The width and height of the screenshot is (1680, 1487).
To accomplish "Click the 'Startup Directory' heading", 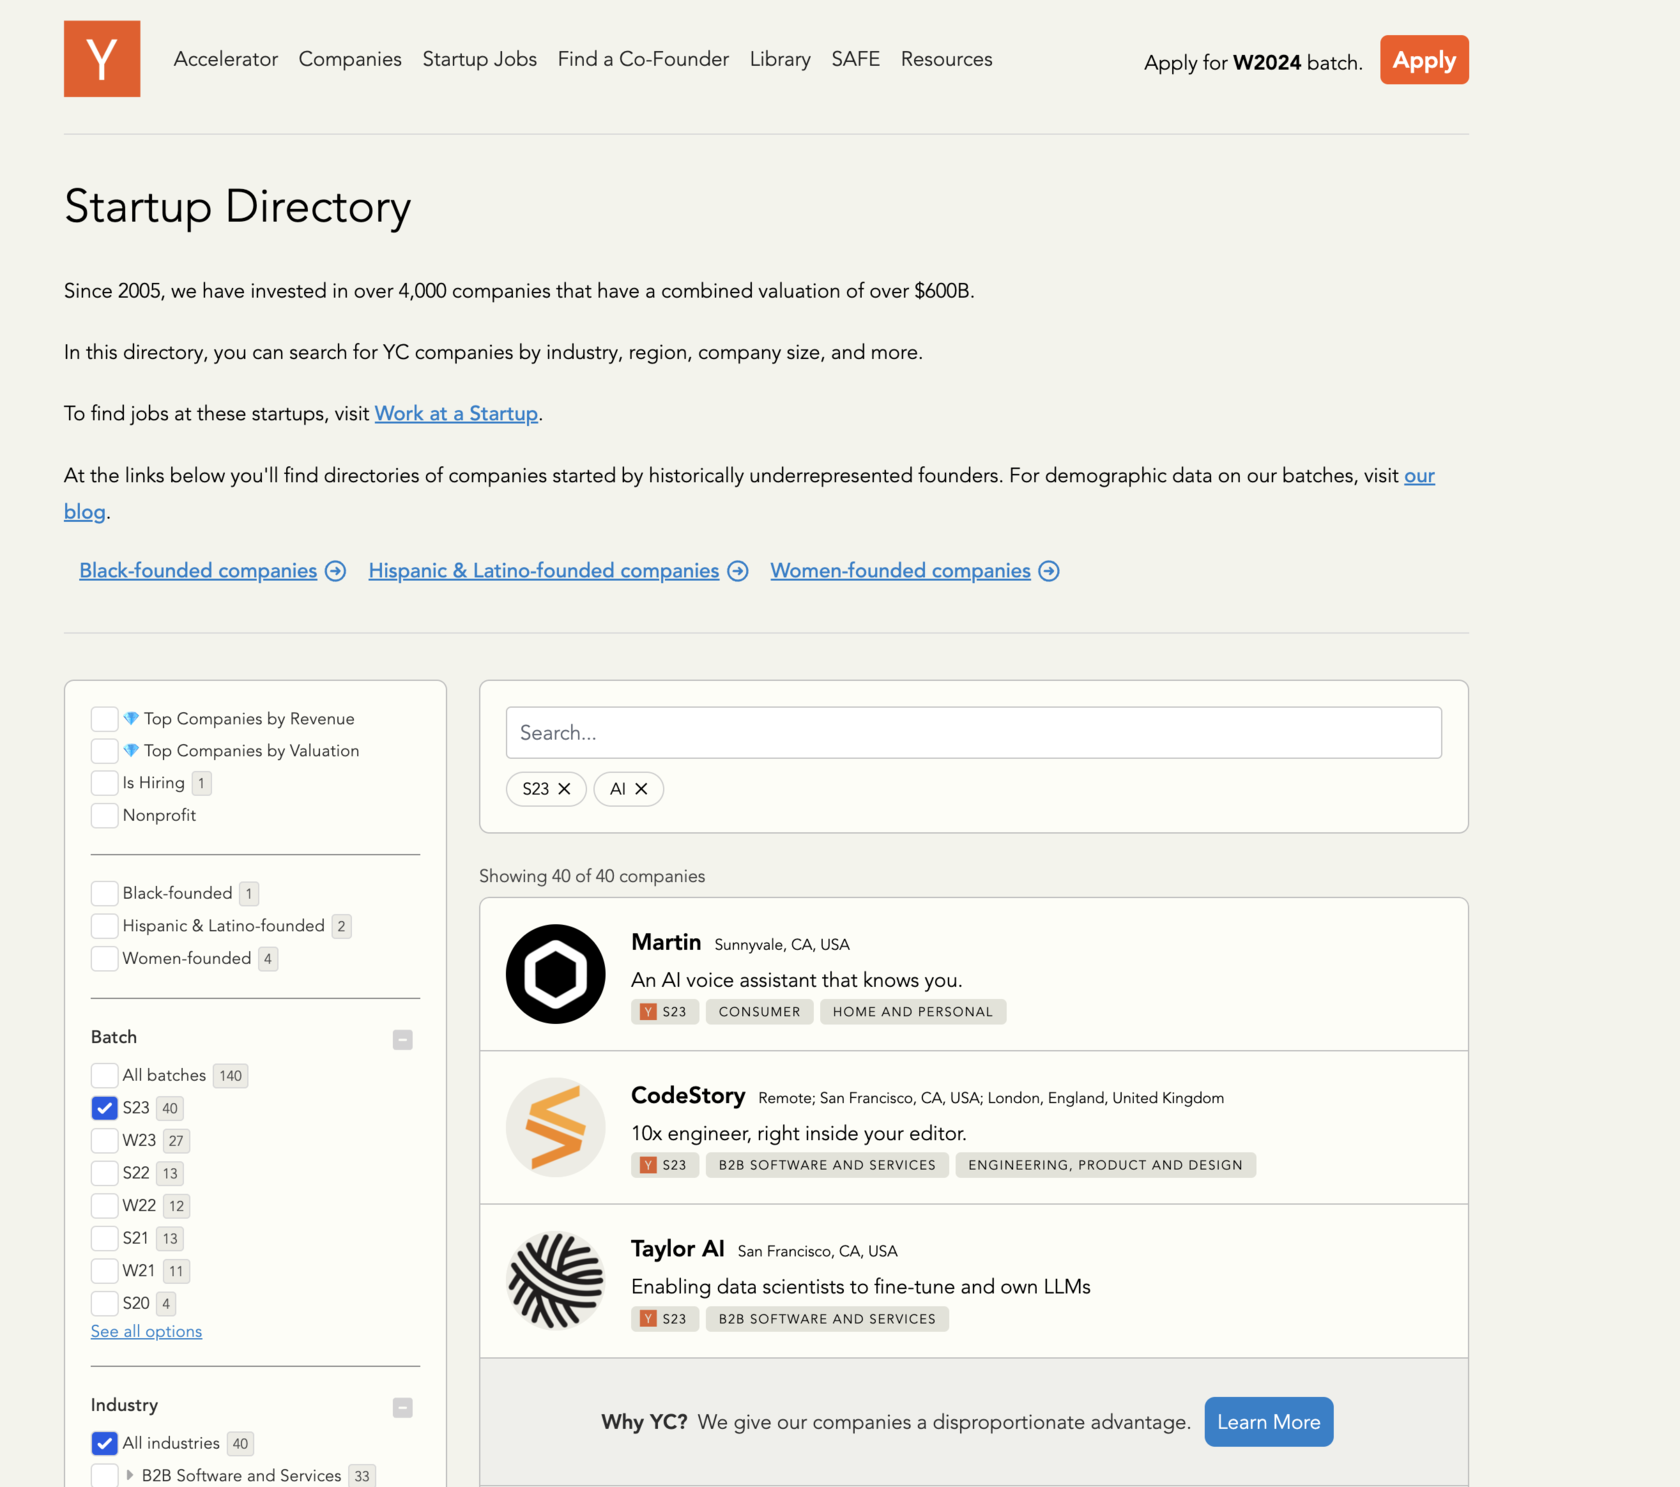I will [x=238, y=207].
